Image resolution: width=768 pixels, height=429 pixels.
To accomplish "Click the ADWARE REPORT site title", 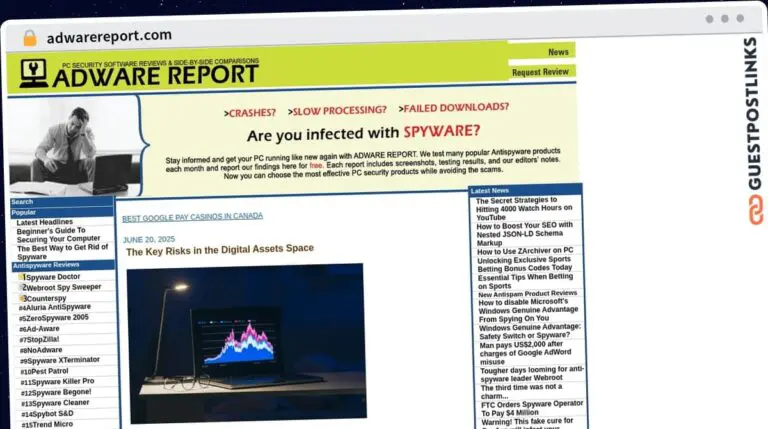I will pyautogui.click(x=155, y=75).
